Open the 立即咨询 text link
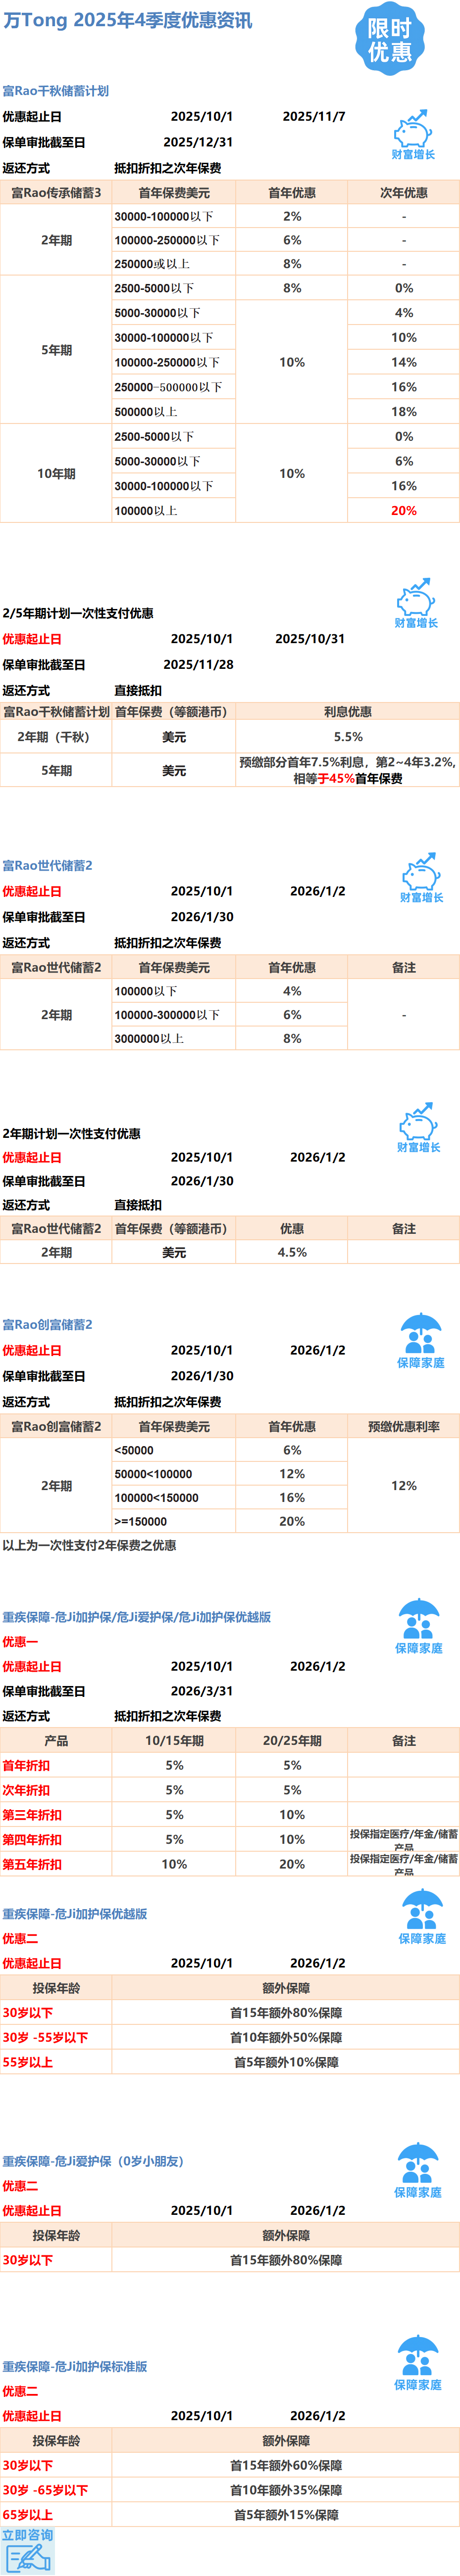 tap(27, 2535)
